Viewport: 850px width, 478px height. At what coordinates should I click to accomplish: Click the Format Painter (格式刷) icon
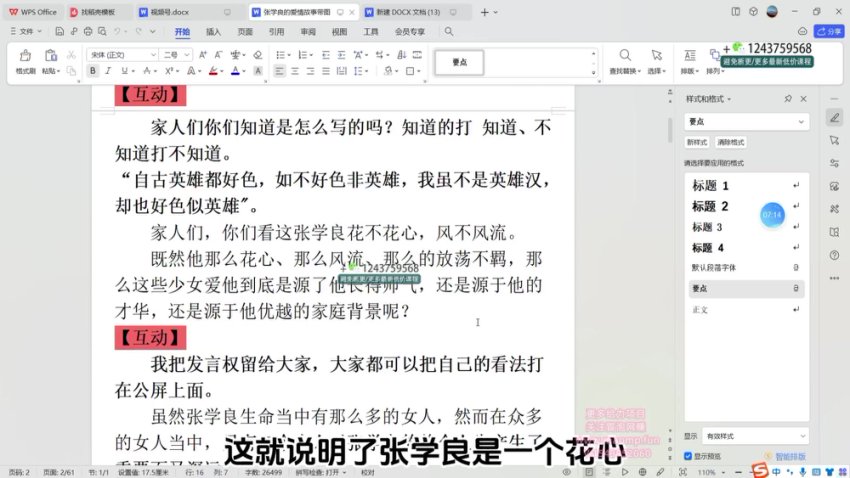pyautogui.click(x=25, y=59)
